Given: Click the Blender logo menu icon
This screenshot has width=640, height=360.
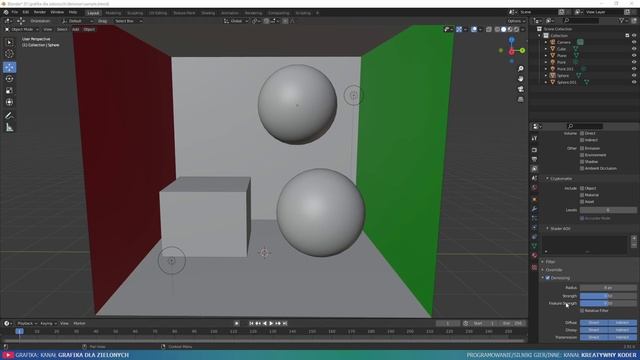Looking at the screenshot, I should (x=6, y=12).
